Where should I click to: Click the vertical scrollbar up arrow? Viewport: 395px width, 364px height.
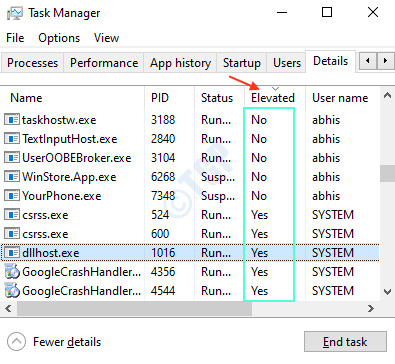pyautogui.click(x=387, y=96)
